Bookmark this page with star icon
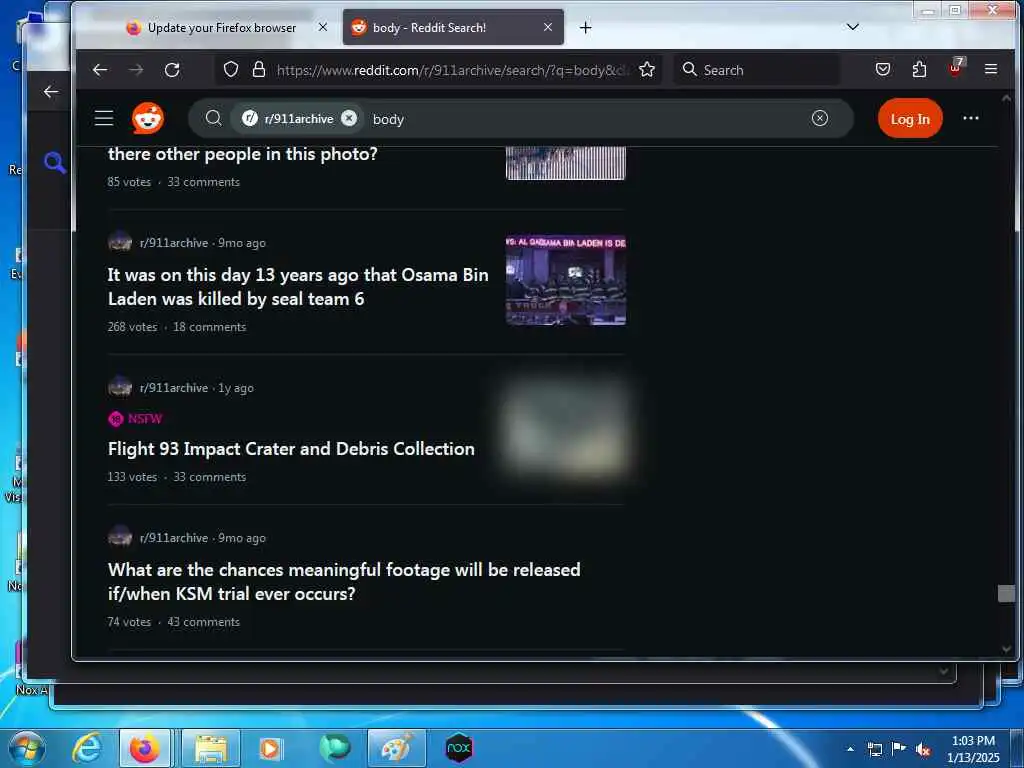 [647, 70]
